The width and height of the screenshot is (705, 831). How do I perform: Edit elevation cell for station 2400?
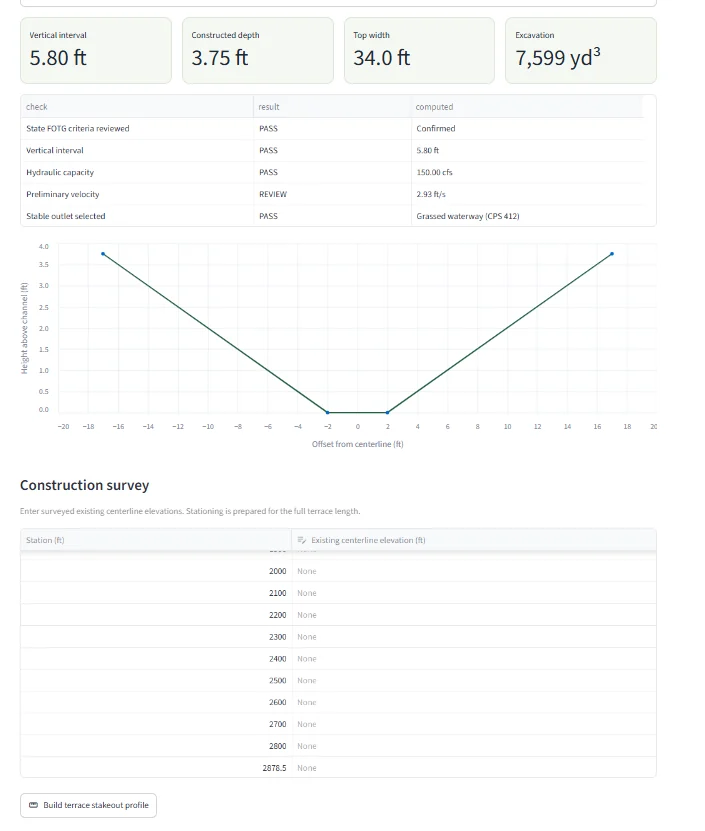474,659
